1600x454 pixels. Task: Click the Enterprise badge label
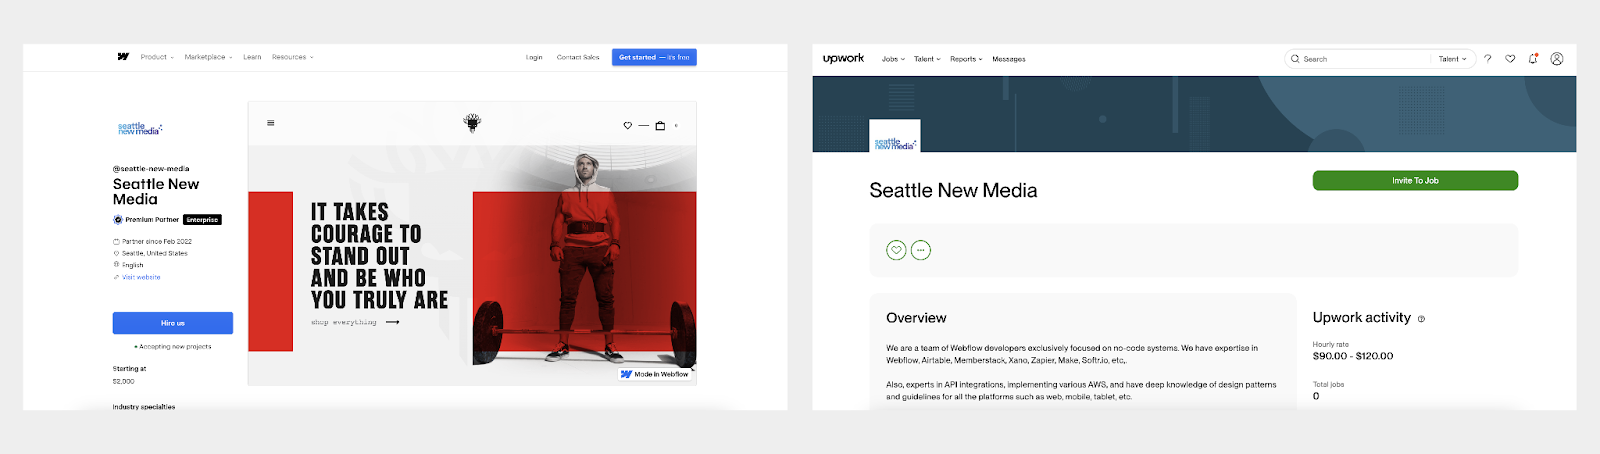(202, 219)
